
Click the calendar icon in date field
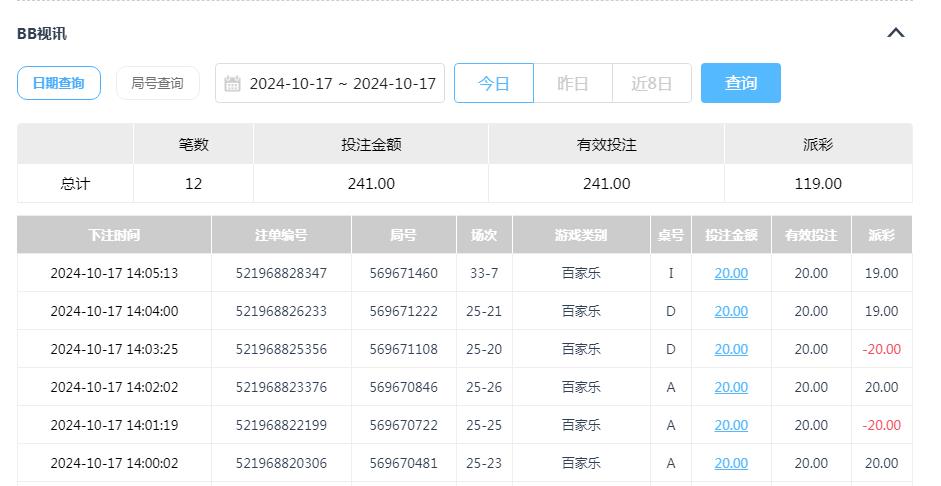pyautogui.click(x=232, y=83)
